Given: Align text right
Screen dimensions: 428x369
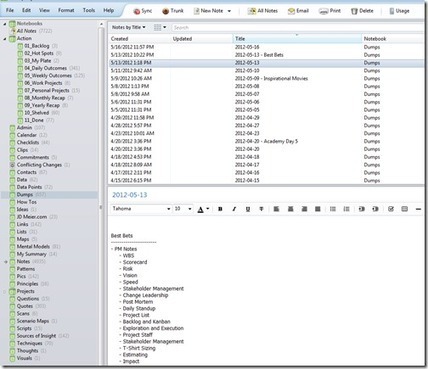Looking at the screenshot, I should click(x=304, y=209).
